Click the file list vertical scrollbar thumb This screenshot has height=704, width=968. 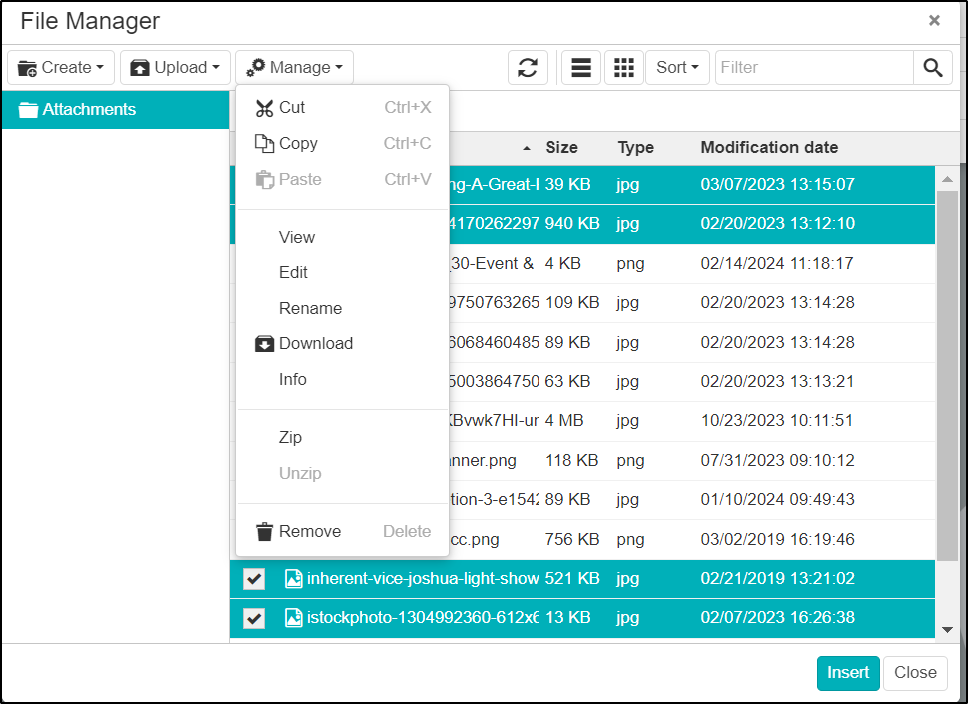pos(947,376)
